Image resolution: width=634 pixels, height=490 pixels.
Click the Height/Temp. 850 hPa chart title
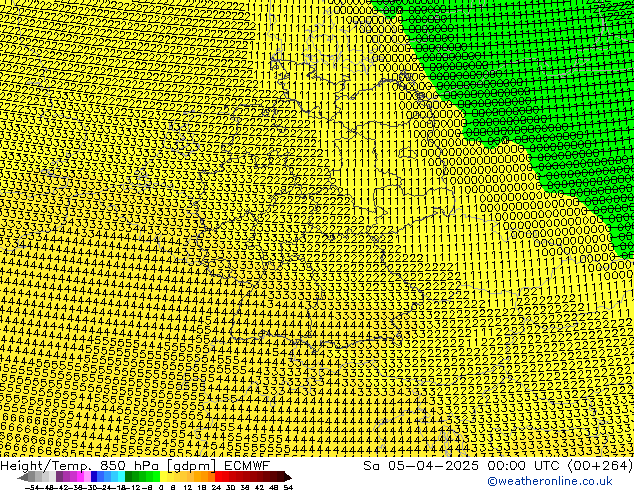[x=135, y=466]
